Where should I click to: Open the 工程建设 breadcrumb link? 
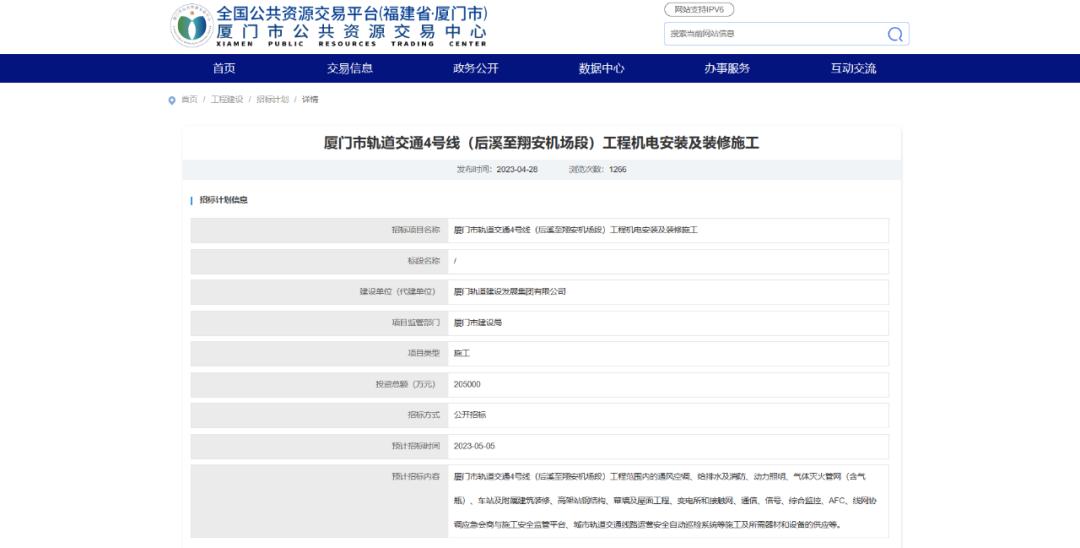tap(227, 100)
